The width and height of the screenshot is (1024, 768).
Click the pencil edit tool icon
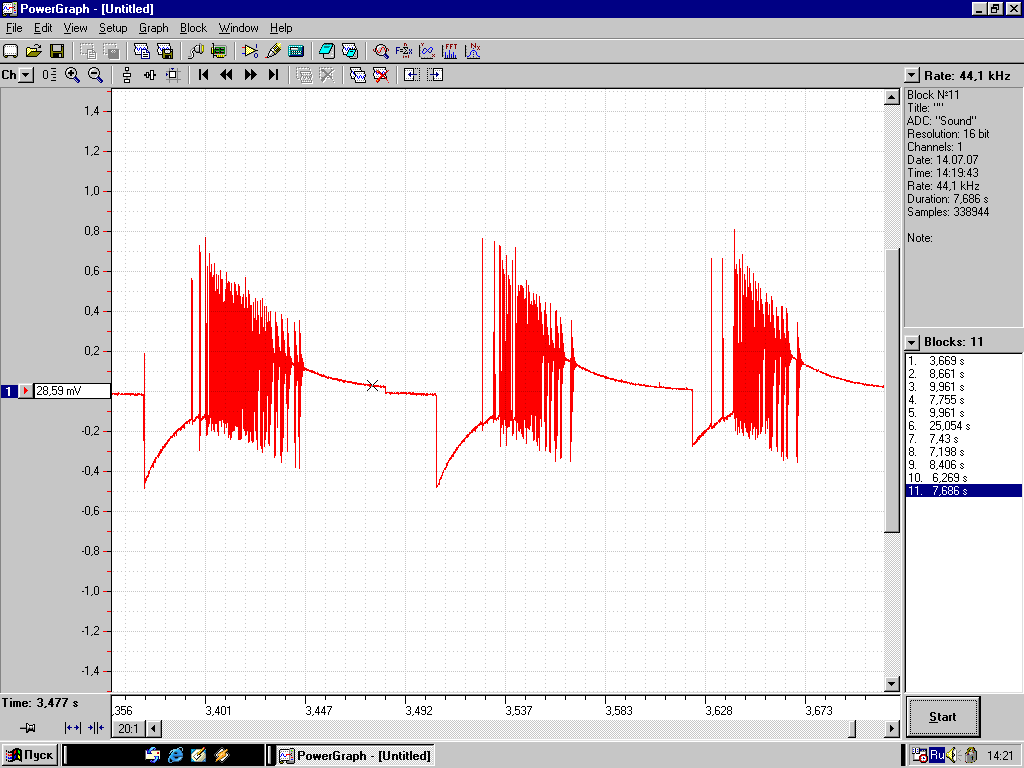[273, 51]
